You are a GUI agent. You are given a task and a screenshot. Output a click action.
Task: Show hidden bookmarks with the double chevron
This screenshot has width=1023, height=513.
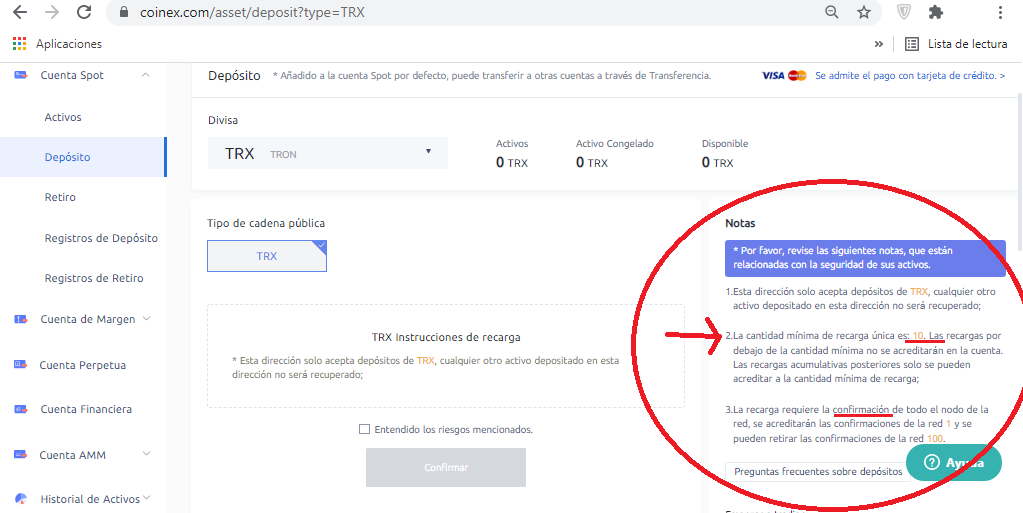pos(879,44)
